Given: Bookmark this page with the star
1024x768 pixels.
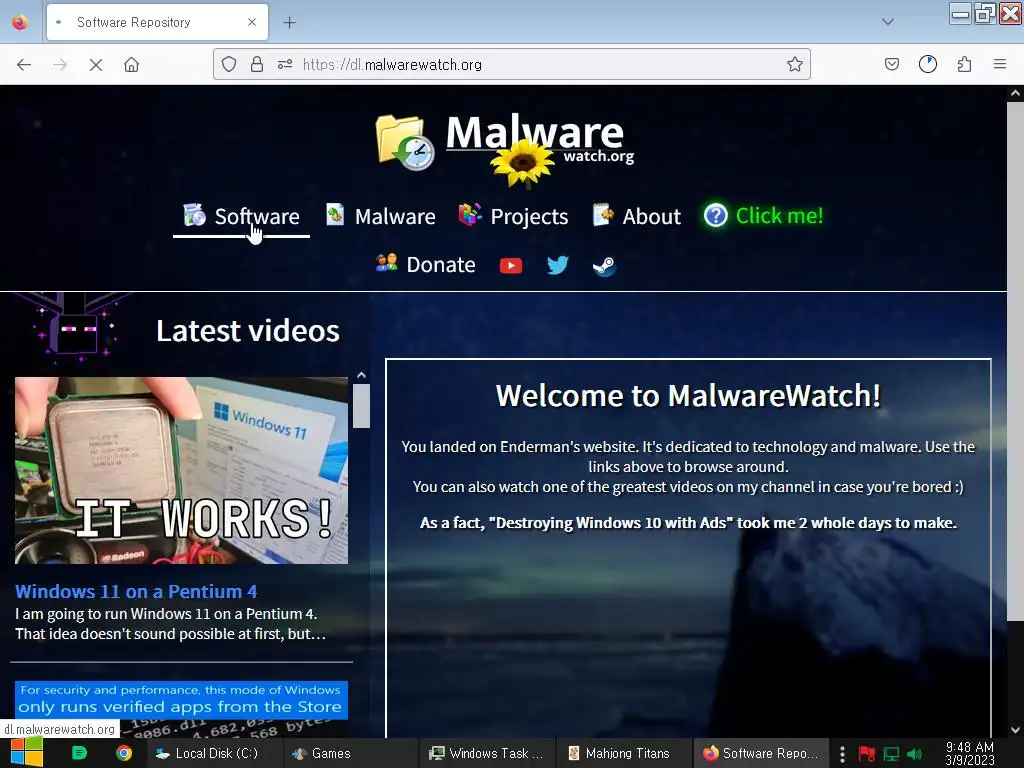Looking at the screenshot, I should coord(795,64).
